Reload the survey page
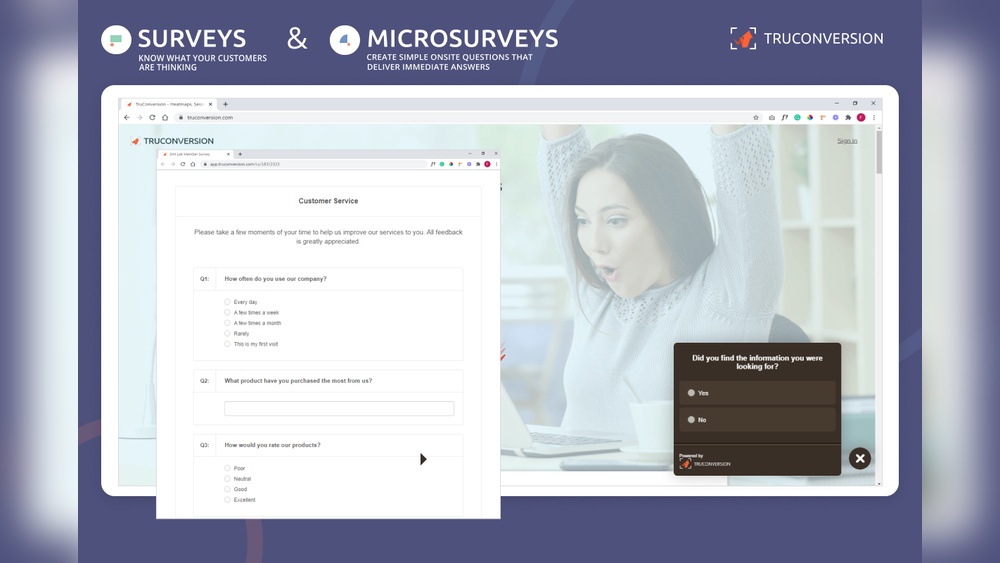This screenshot has width=1000, height=563. tap(182, 165)
